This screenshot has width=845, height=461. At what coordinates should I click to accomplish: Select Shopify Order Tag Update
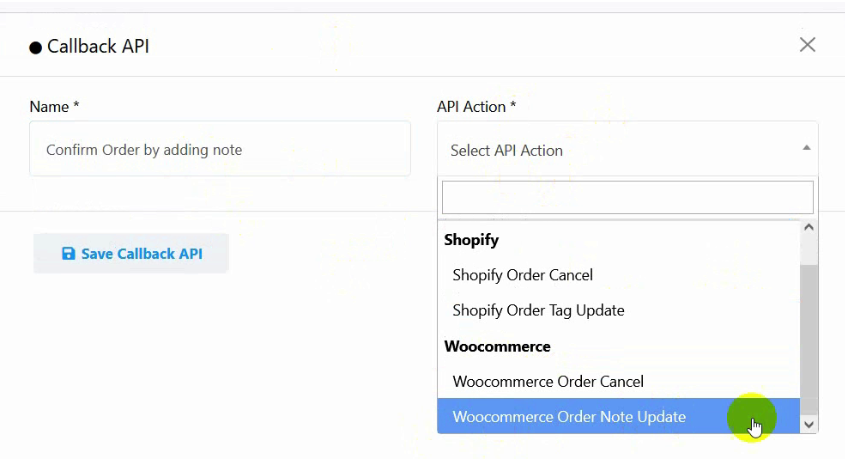coord(619,311)
